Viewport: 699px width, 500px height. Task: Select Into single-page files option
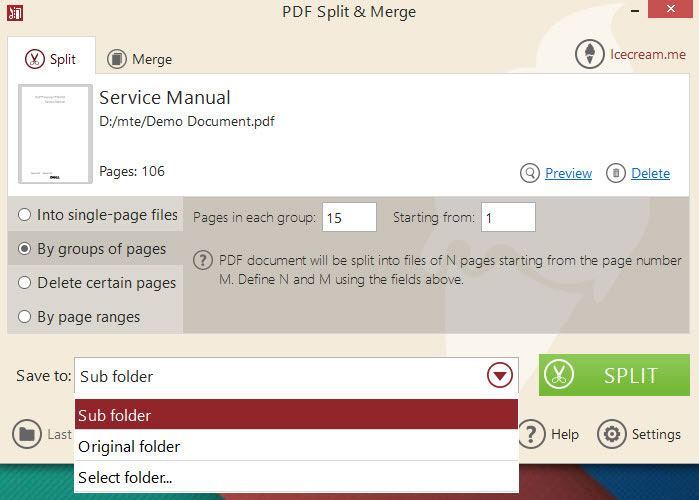tap(98, 215)
